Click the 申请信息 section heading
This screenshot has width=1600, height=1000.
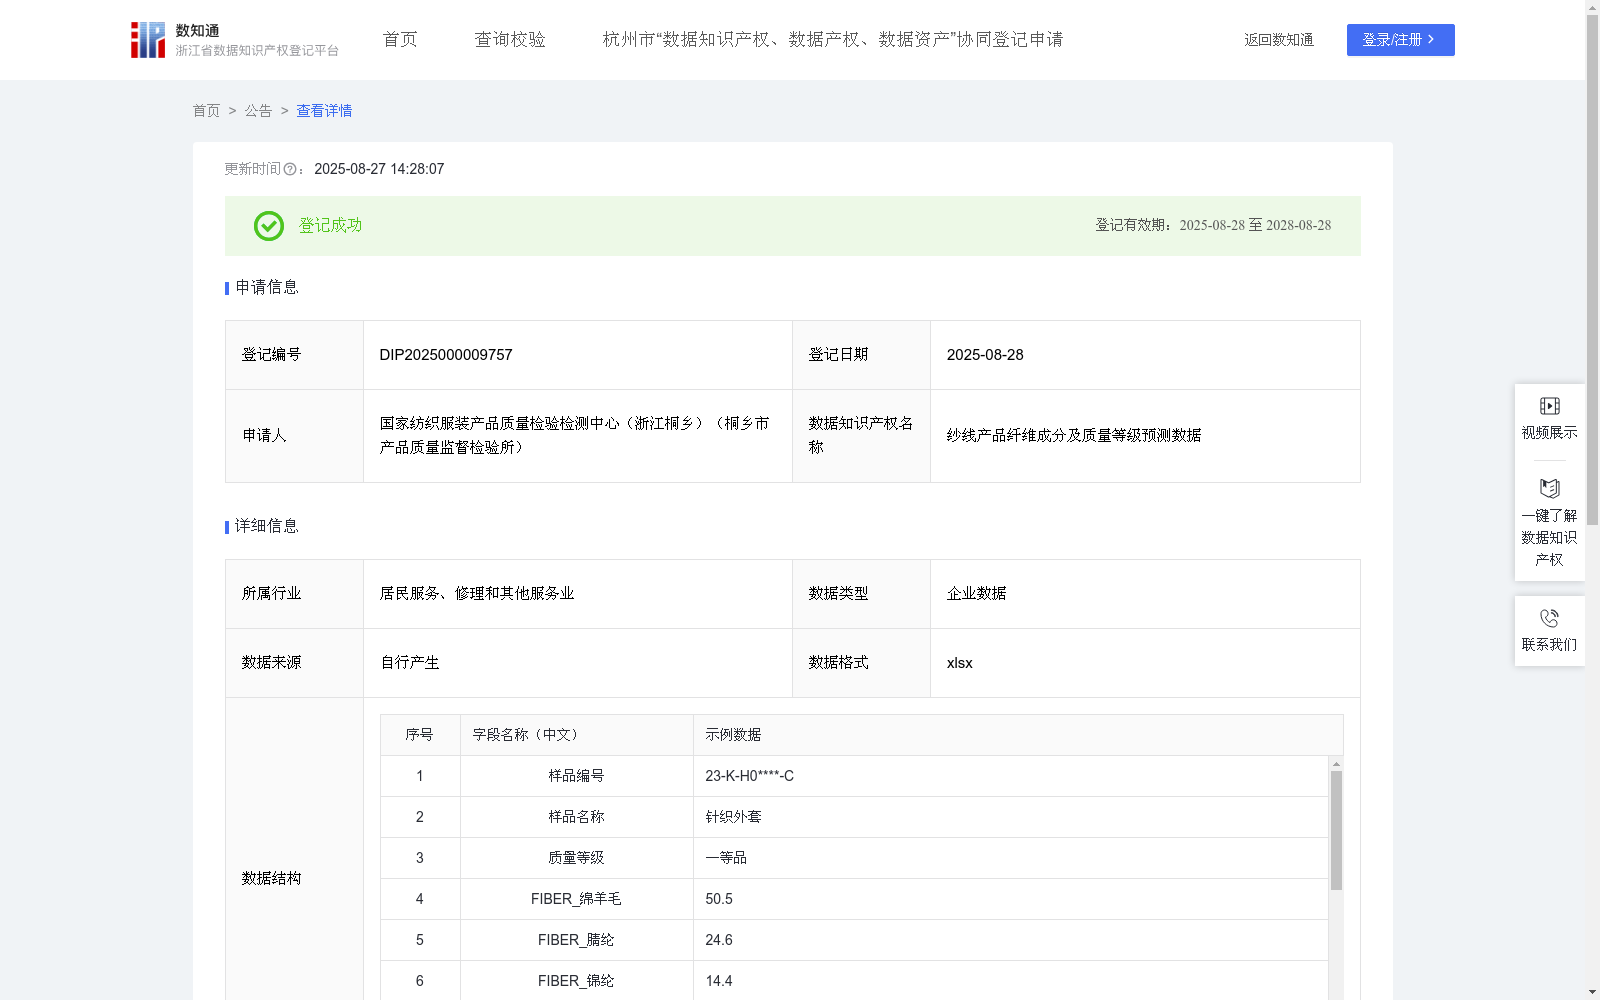point(266,288)
